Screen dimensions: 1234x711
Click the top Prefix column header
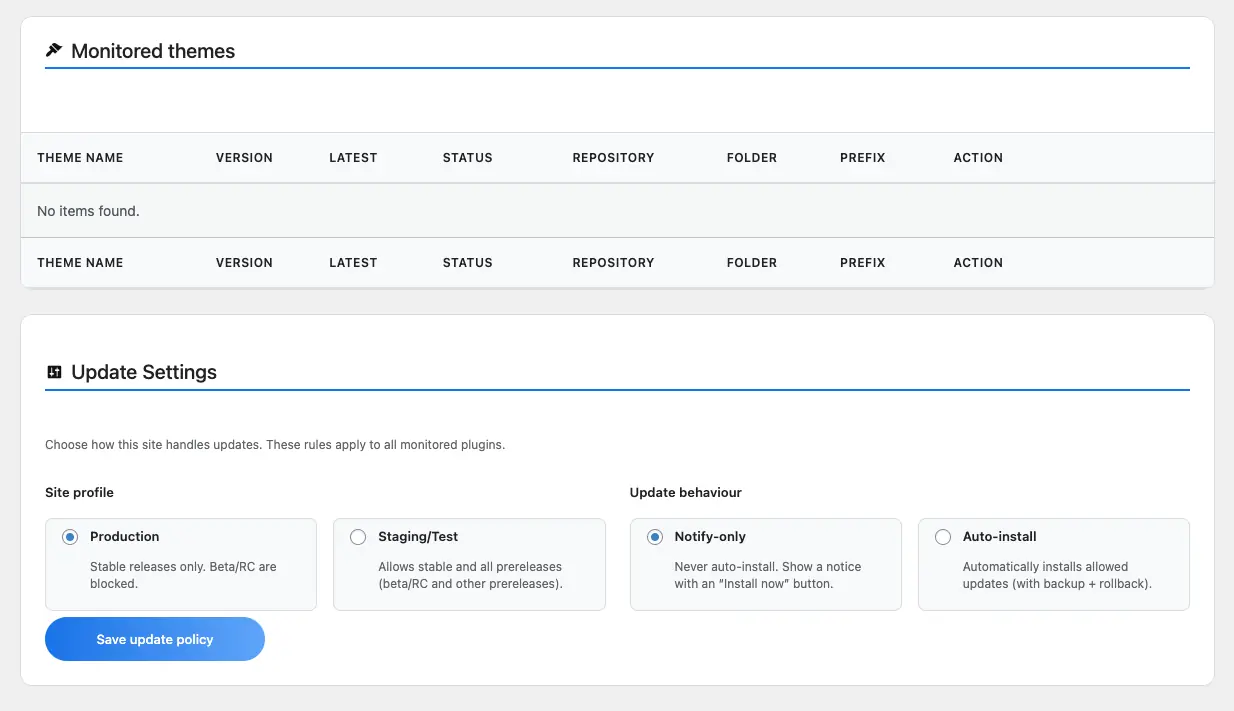[x=863, y=158]
